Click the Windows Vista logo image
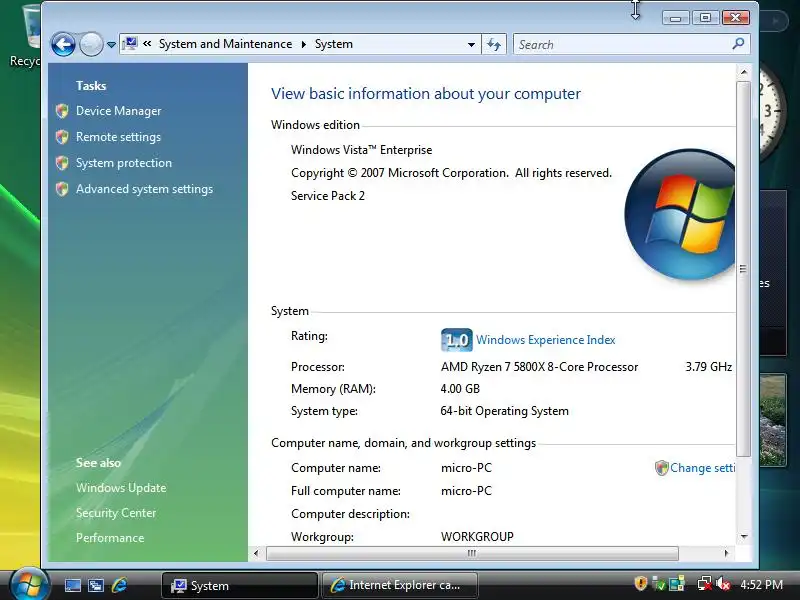This screenshot has height=600, width=800. pyautogui.click(x=680, y=214)
